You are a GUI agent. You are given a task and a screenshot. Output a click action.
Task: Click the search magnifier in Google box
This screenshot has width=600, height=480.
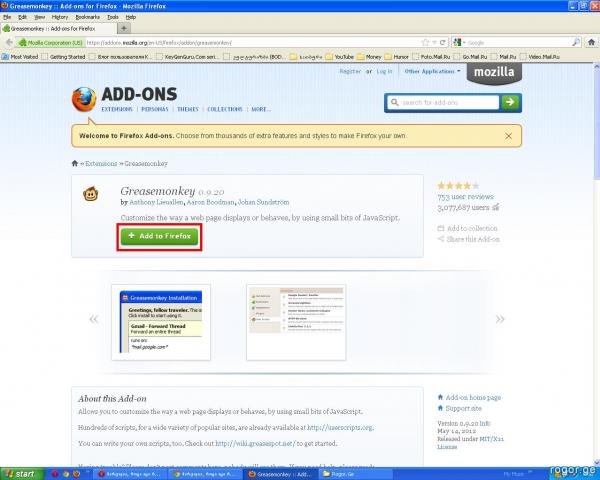[576, 42]
